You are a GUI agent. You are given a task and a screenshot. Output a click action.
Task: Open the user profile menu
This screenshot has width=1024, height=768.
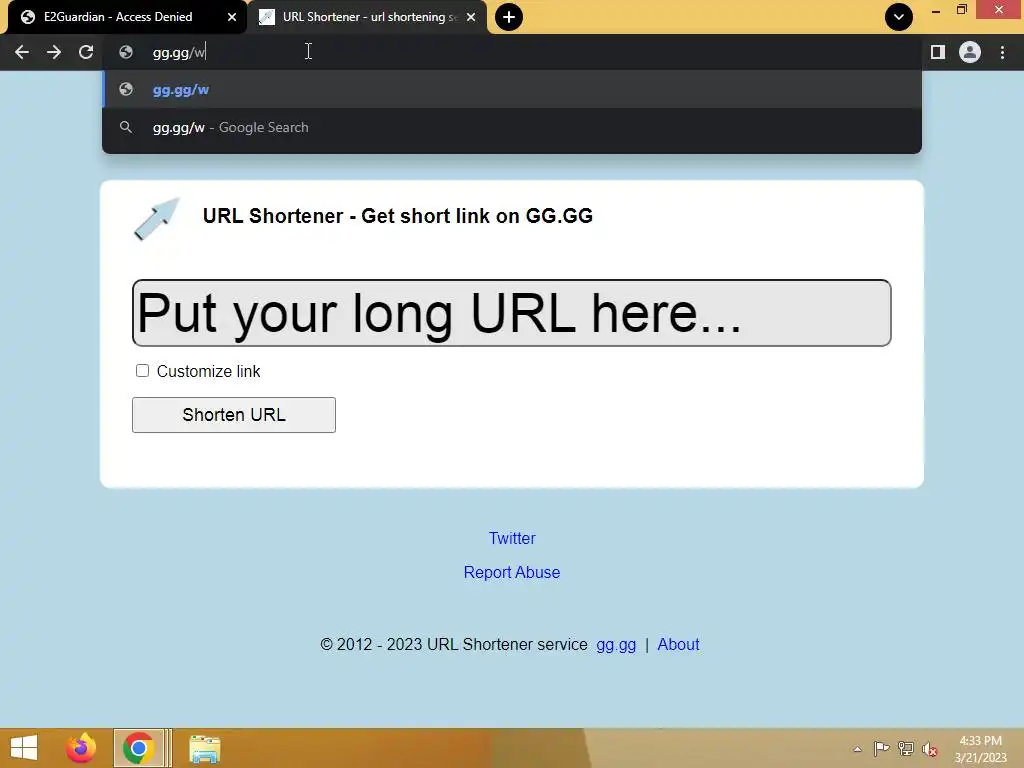tap(970, 52)
